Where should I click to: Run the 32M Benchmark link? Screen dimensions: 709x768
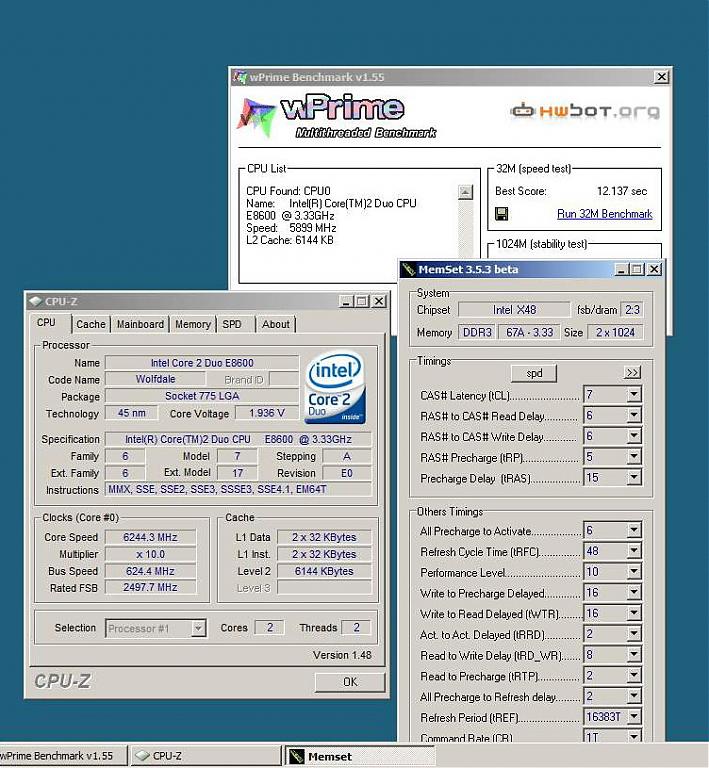(x=604, y=214)
